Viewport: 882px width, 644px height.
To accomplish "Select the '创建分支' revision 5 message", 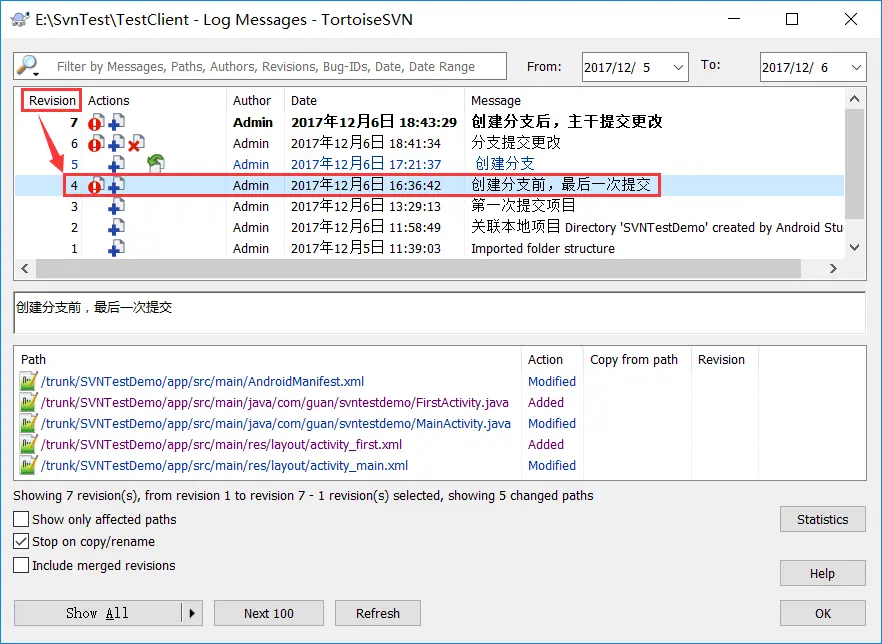I will (505, 164).
